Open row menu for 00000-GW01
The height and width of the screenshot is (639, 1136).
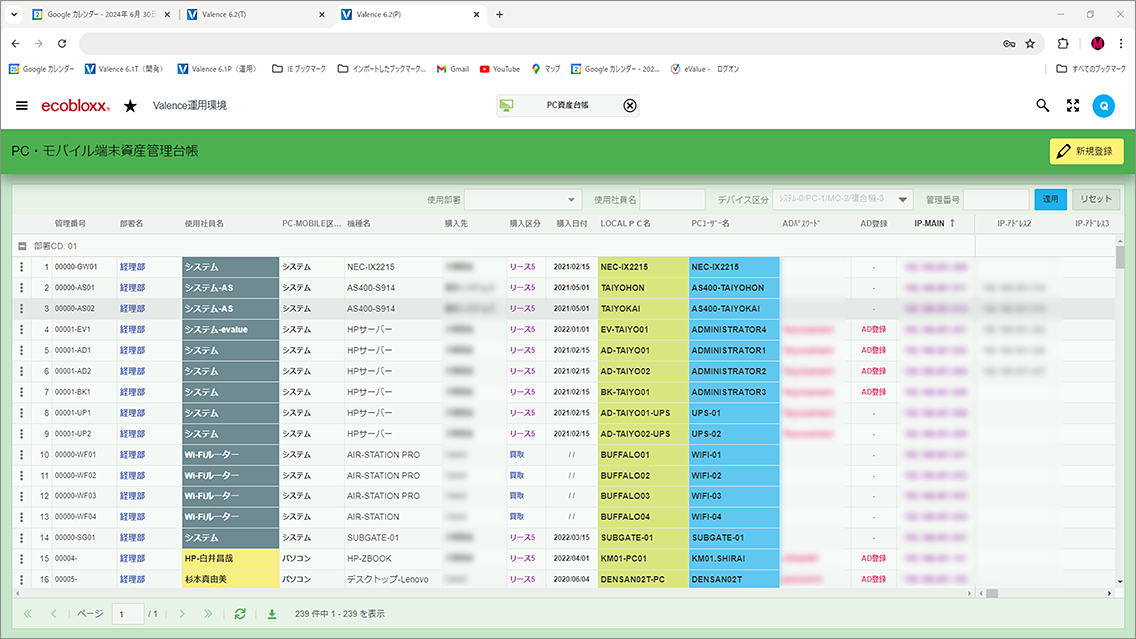point(22,267)
